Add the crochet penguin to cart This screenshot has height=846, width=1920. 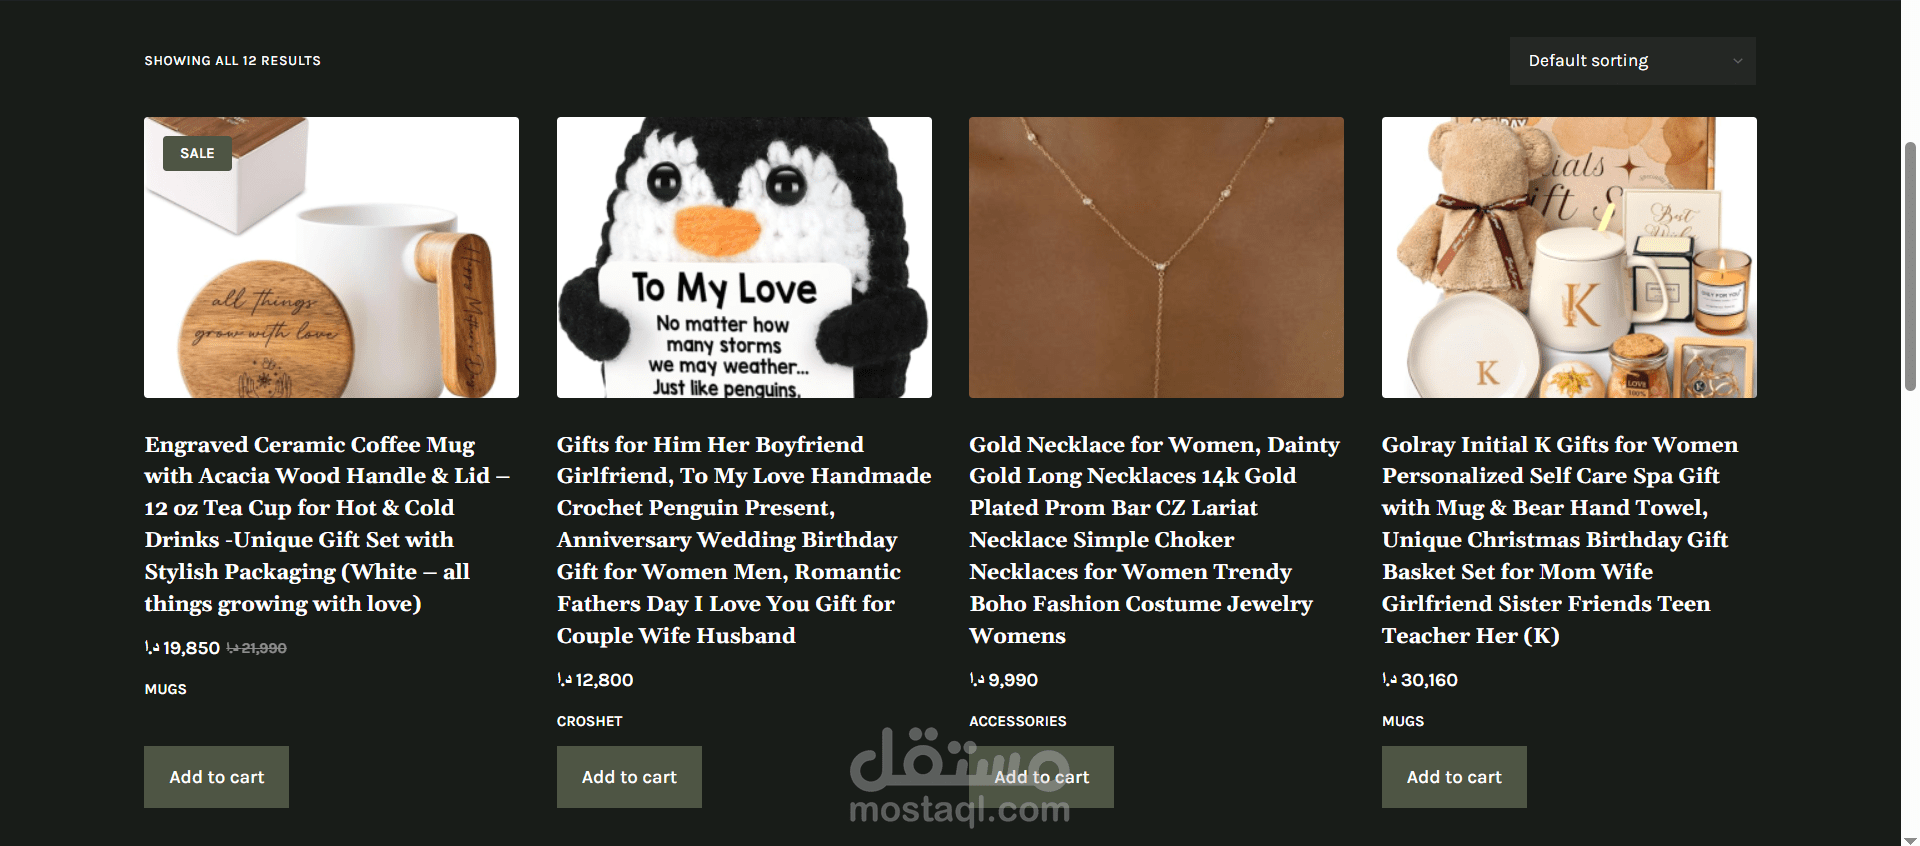[x=629, y=777]
